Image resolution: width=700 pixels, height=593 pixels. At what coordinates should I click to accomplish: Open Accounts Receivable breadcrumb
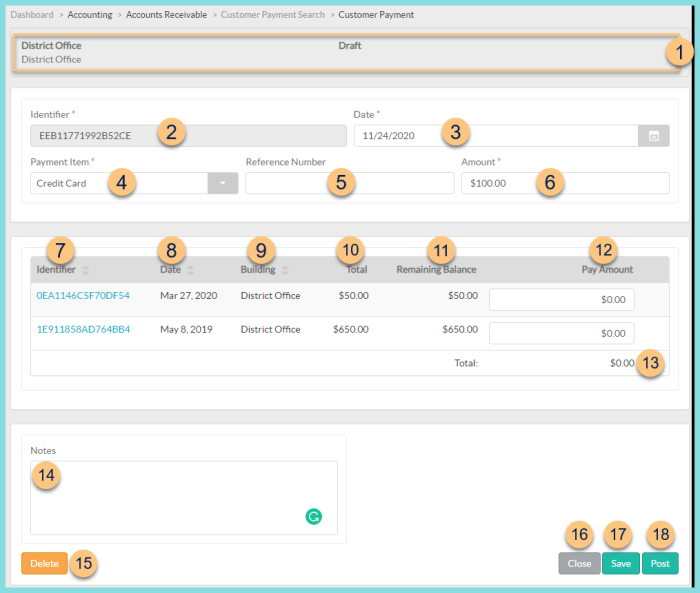pyautogui.click(x=167, y=15)
